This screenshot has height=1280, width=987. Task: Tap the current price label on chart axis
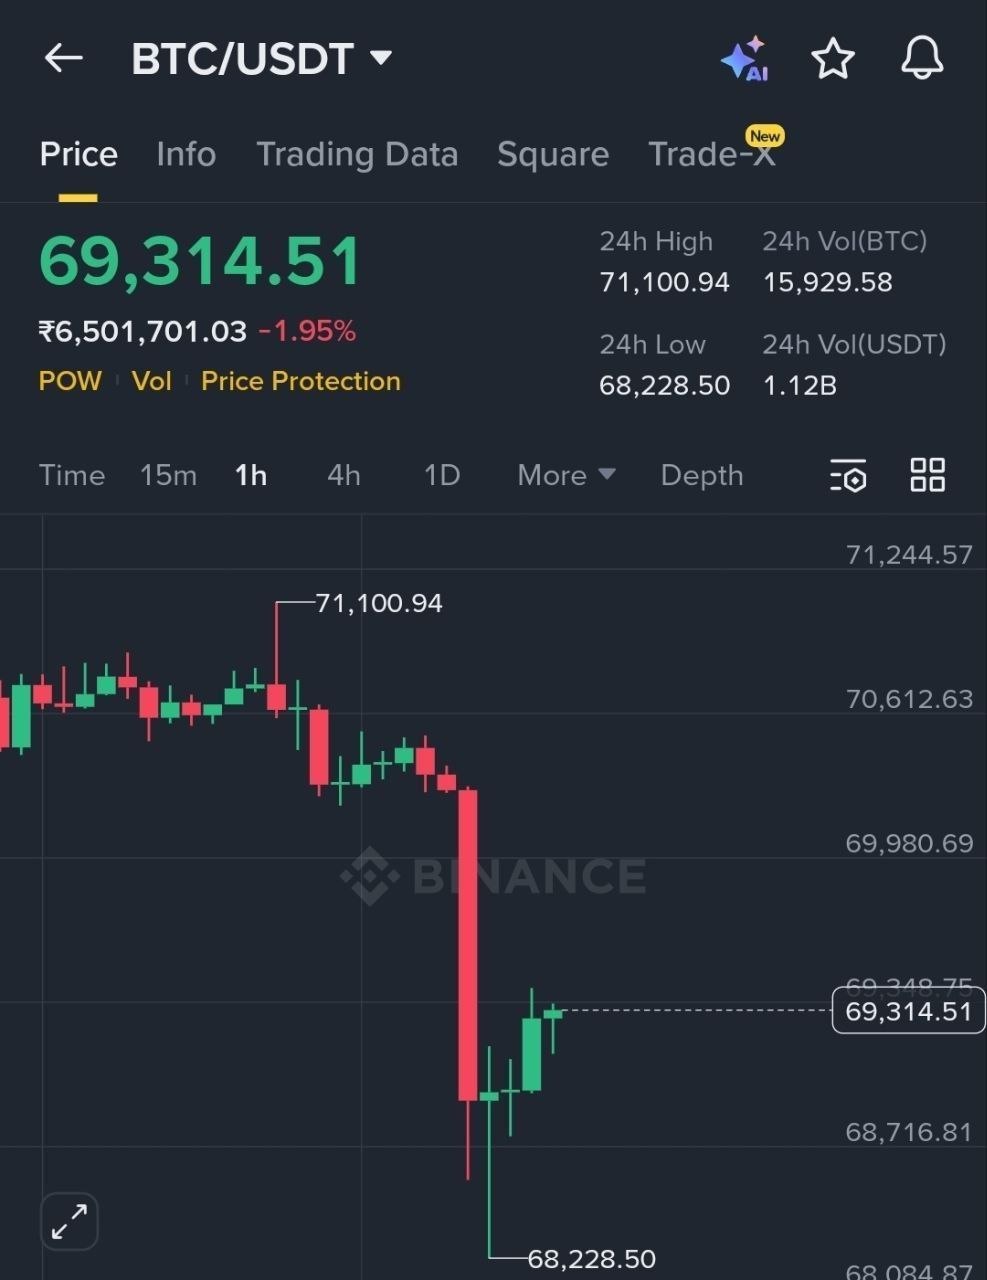tap(908, 1011)
